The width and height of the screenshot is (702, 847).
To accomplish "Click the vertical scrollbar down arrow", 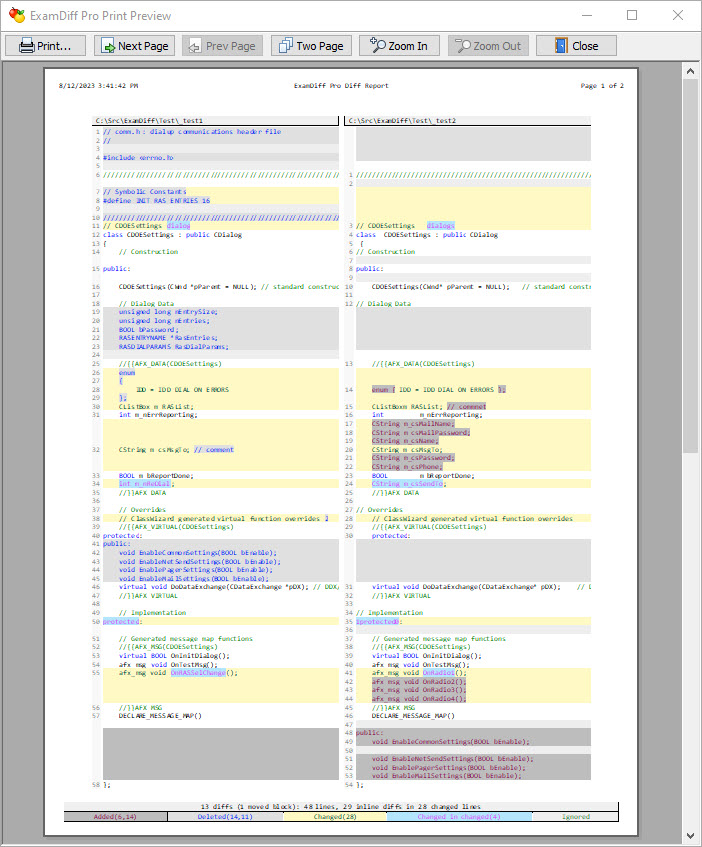I will 690,835.
